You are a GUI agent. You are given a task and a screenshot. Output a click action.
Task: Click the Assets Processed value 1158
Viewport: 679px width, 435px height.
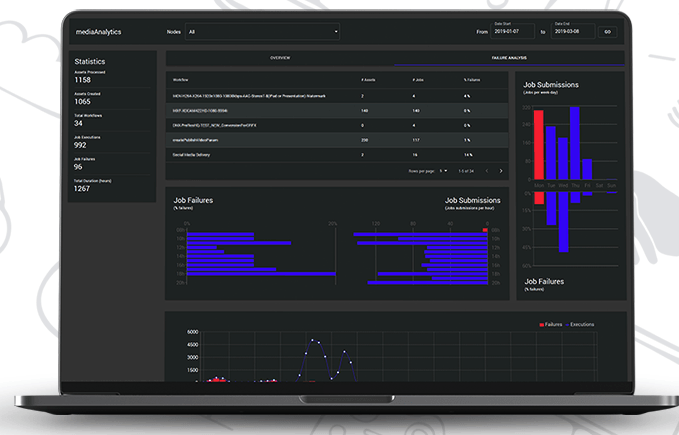82,80
